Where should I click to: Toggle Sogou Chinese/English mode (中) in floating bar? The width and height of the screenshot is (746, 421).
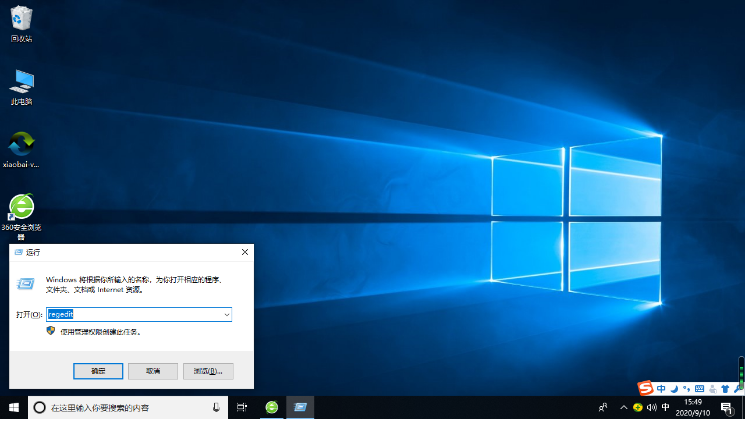pos(661,388)
